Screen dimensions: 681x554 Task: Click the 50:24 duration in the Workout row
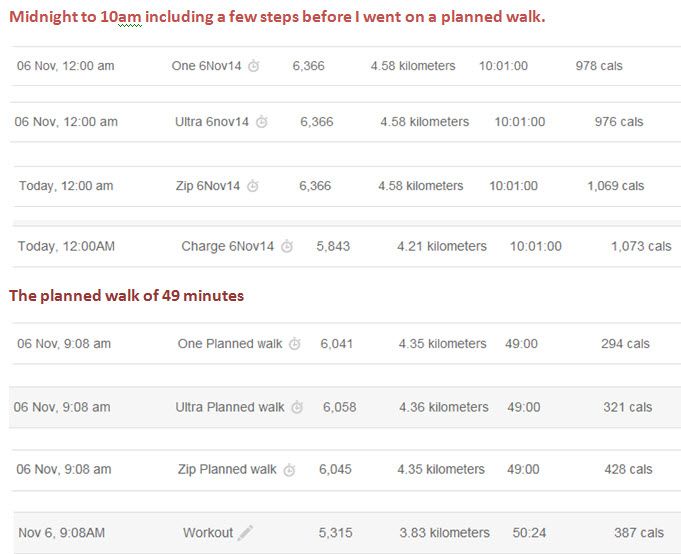coord(529,532)
